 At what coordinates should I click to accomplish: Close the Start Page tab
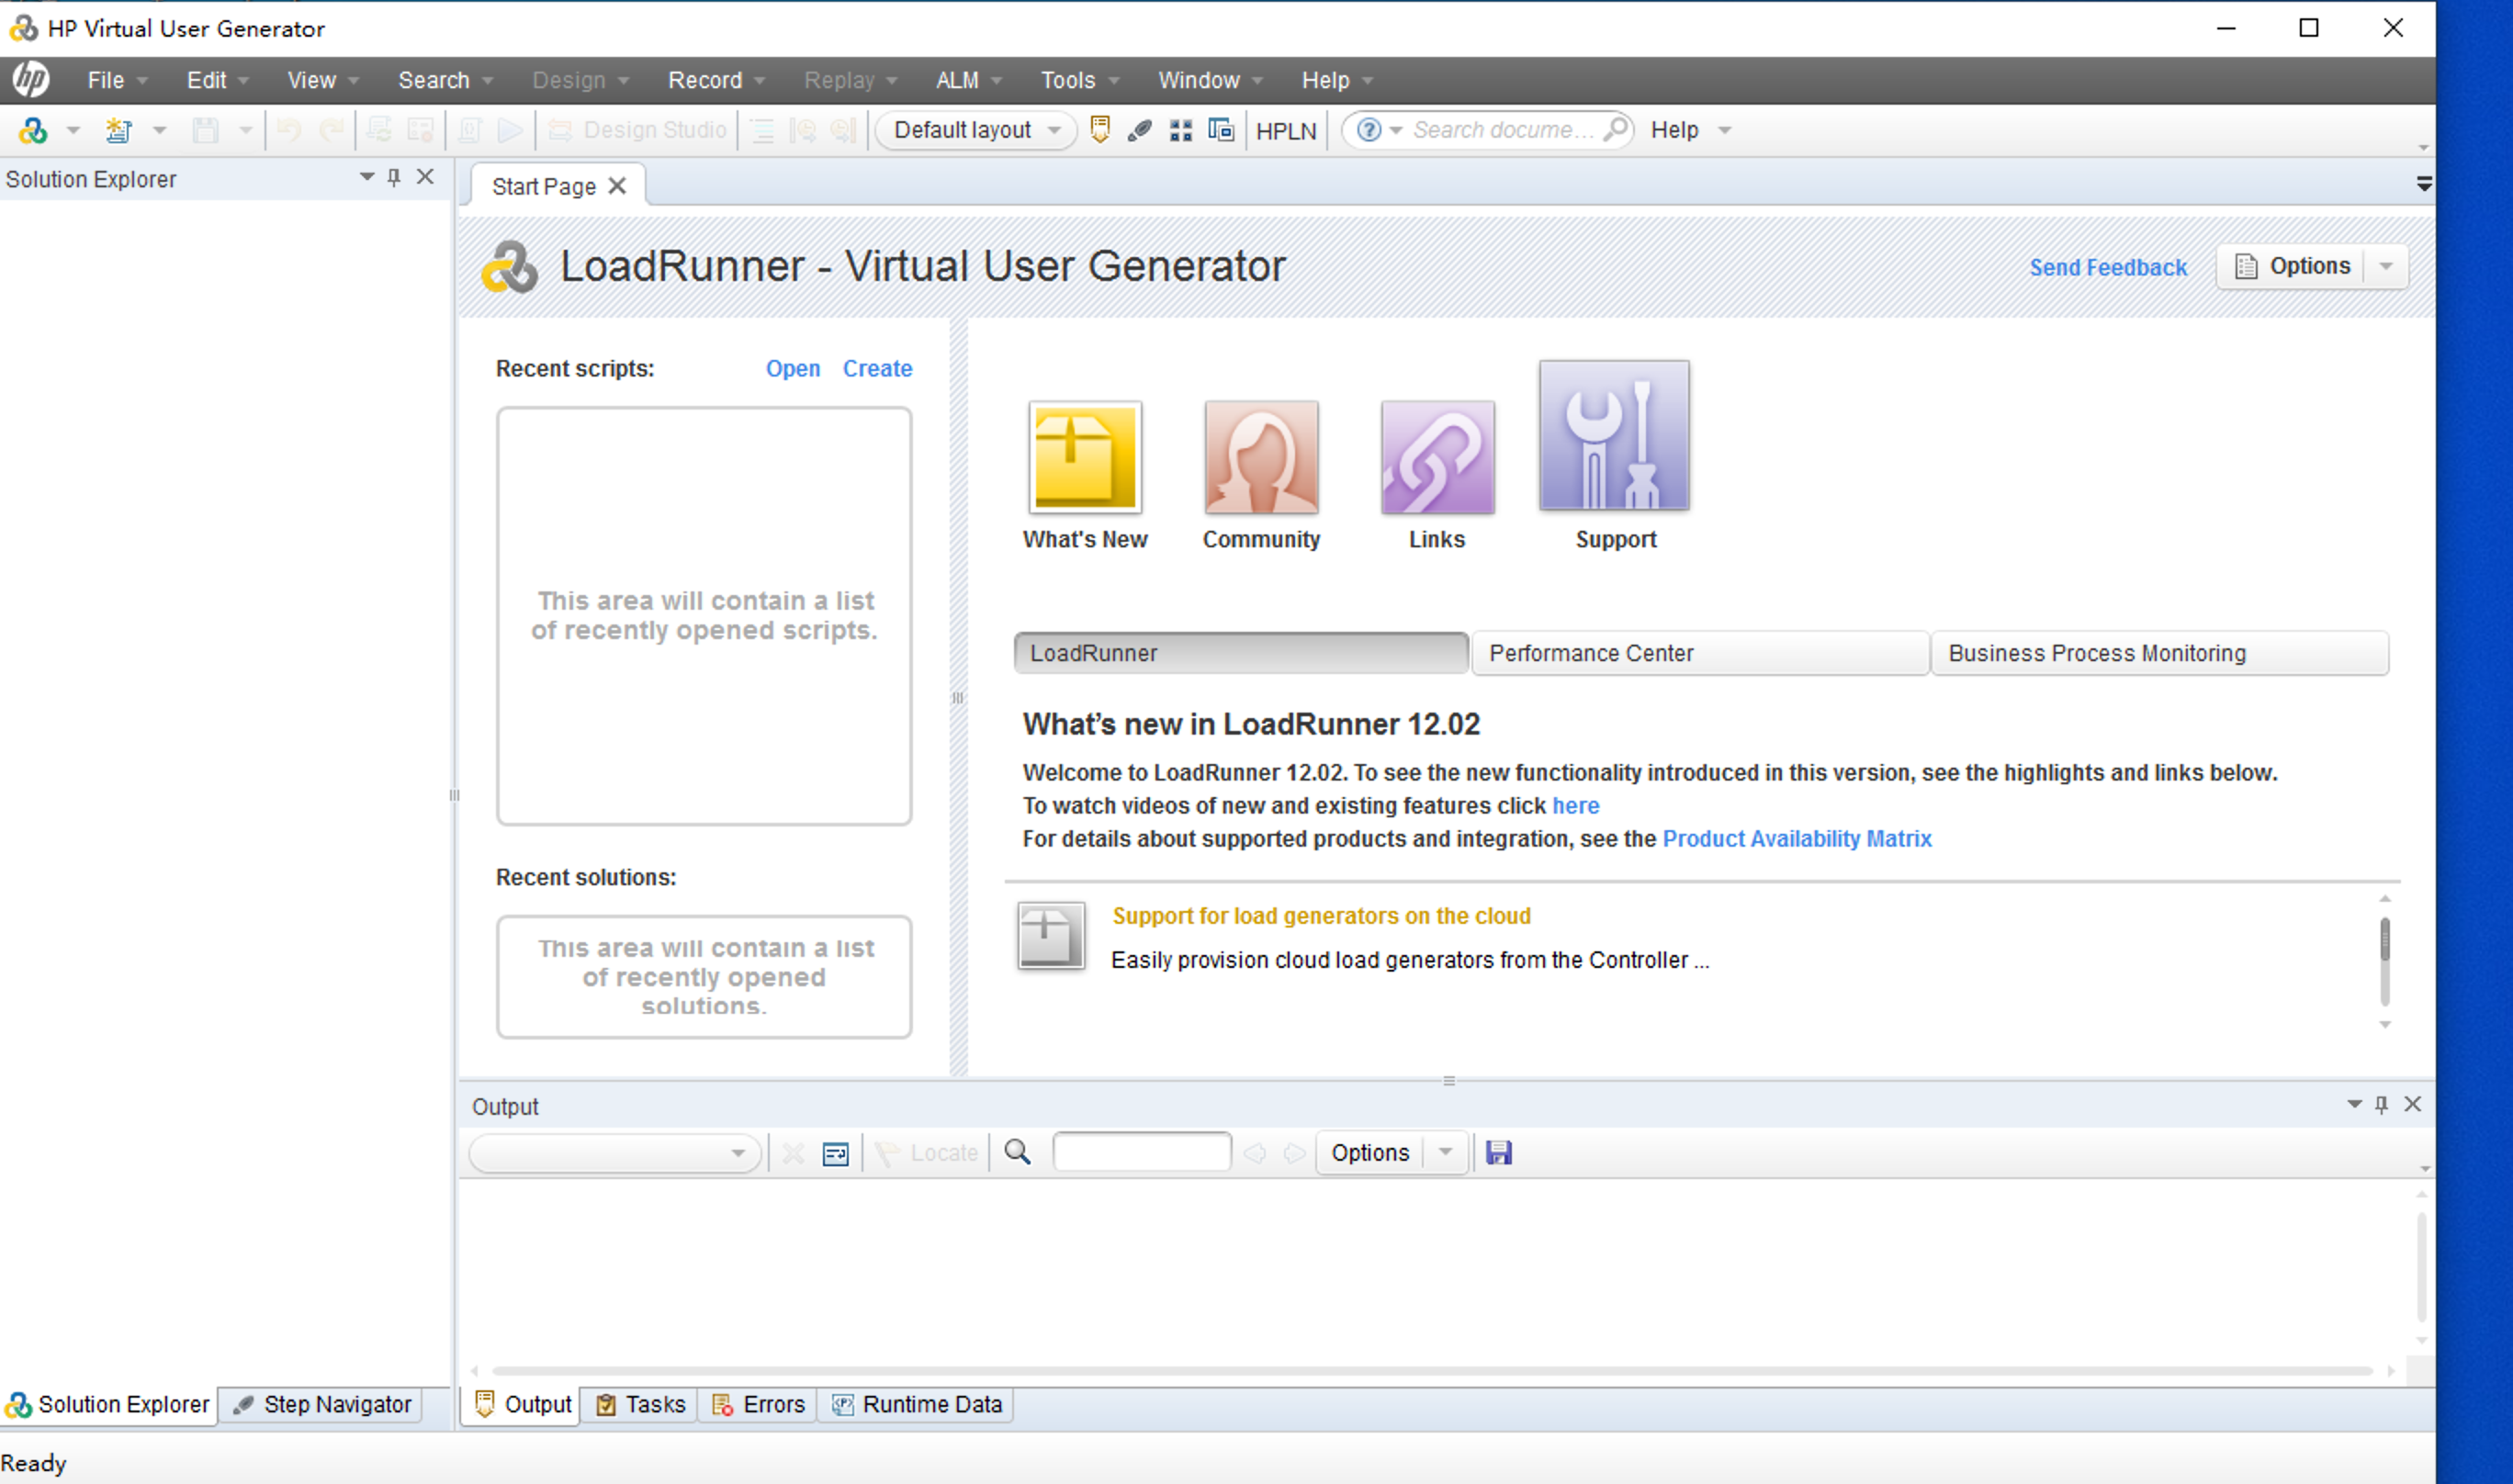pyautogui.click(x=618, y=186)
